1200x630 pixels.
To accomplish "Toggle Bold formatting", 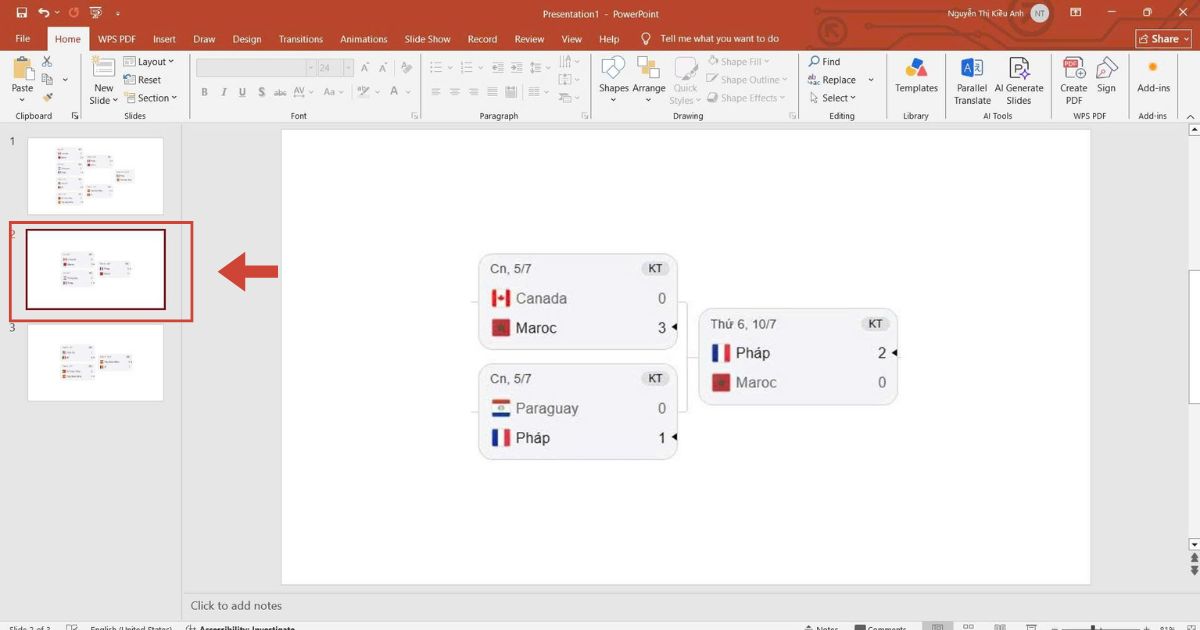I will click(x=204, y=92).
